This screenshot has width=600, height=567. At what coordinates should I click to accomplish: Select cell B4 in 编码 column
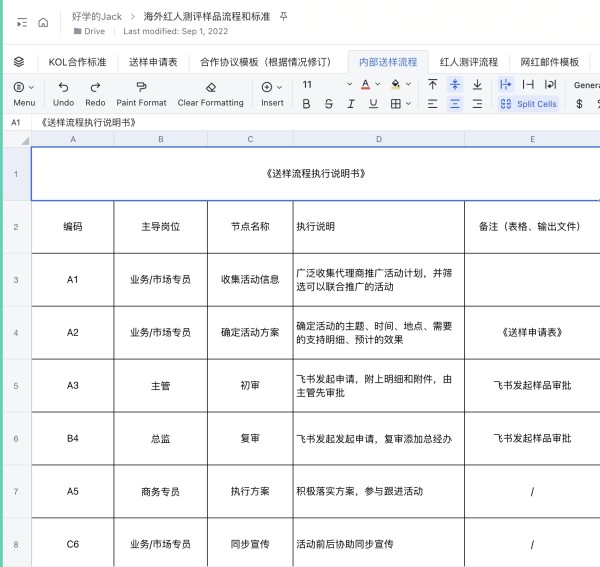[x=73, y=438]
